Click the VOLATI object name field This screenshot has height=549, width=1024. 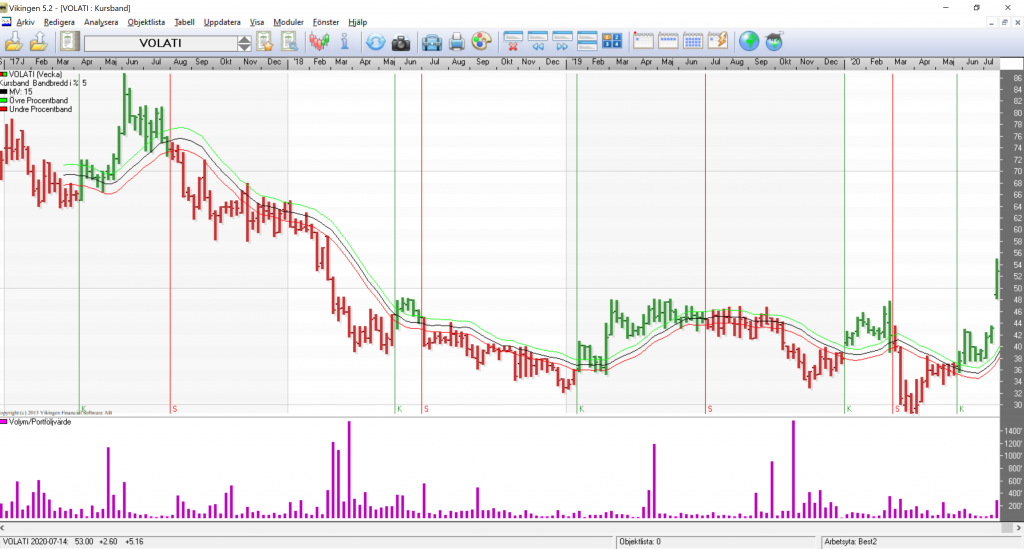160,43
